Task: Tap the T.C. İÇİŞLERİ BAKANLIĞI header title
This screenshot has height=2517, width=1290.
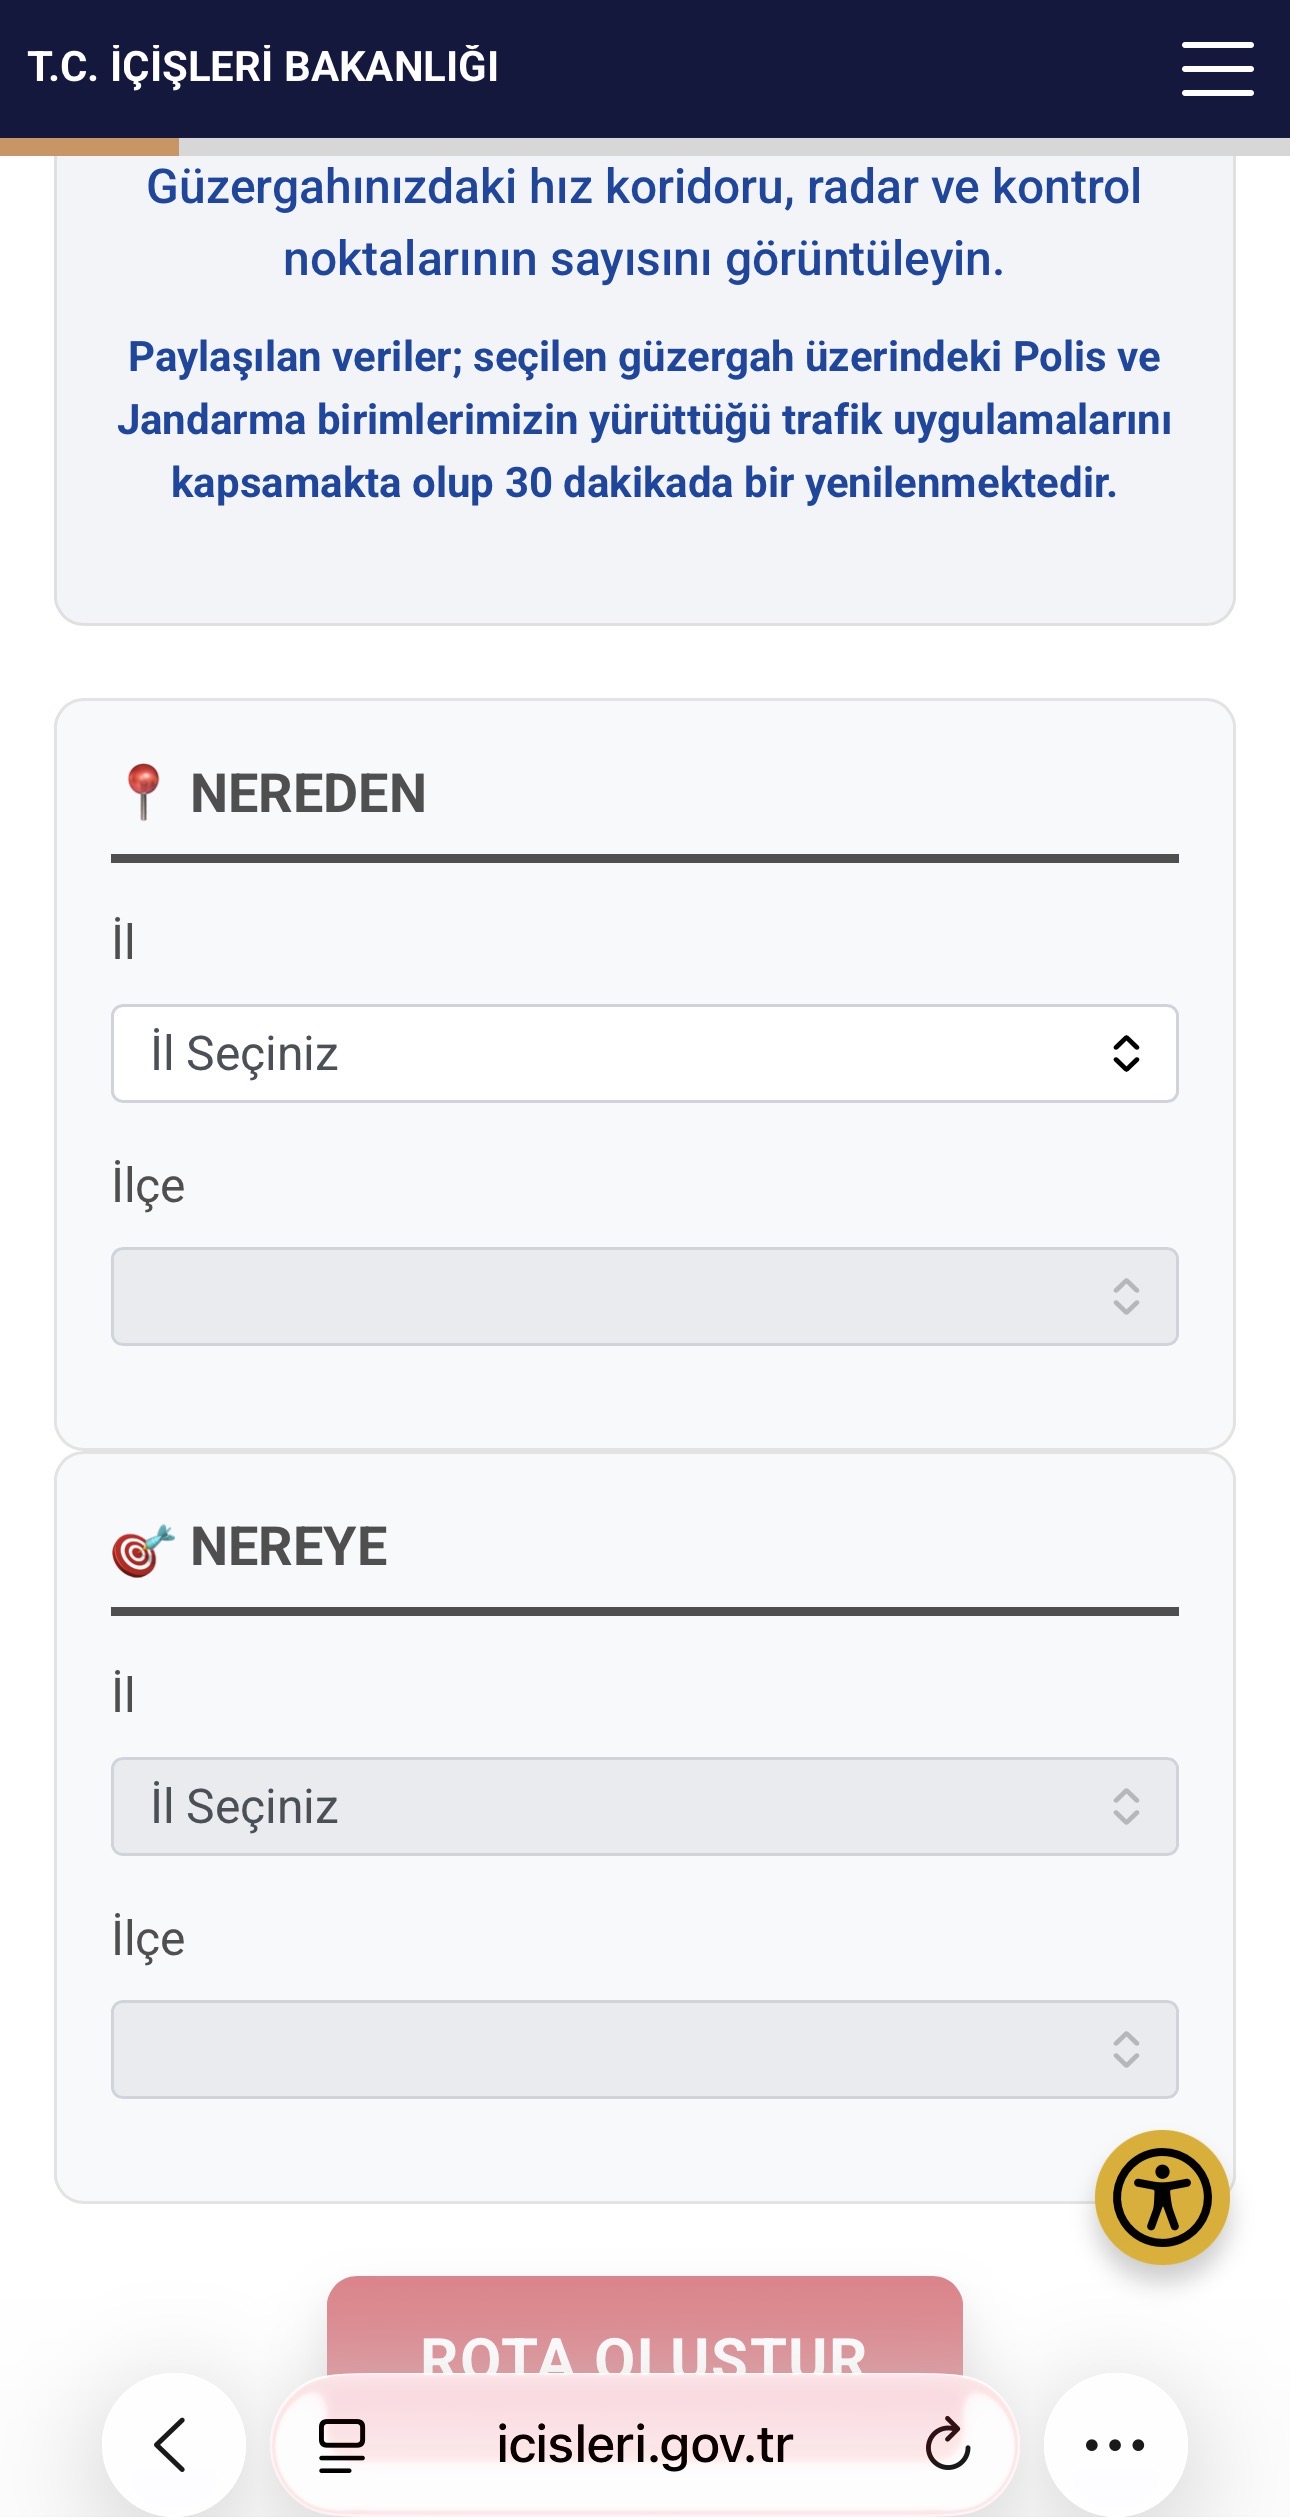Action: (263, 67)
